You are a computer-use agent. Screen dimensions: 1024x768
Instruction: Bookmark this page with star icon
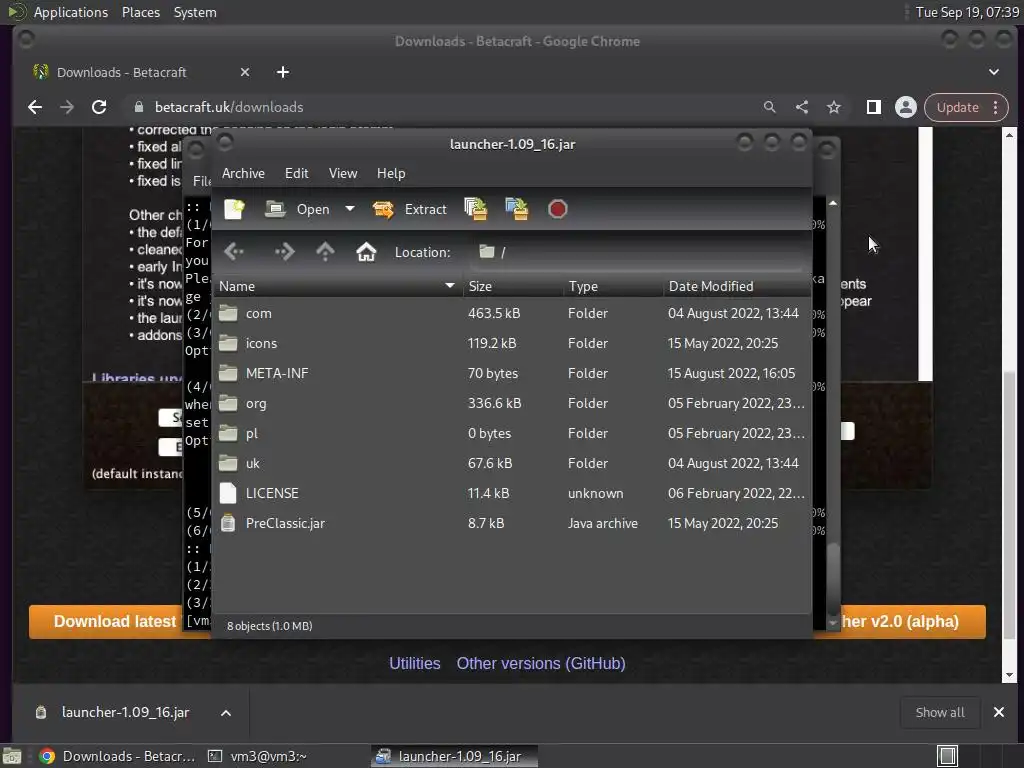(833, 107)
